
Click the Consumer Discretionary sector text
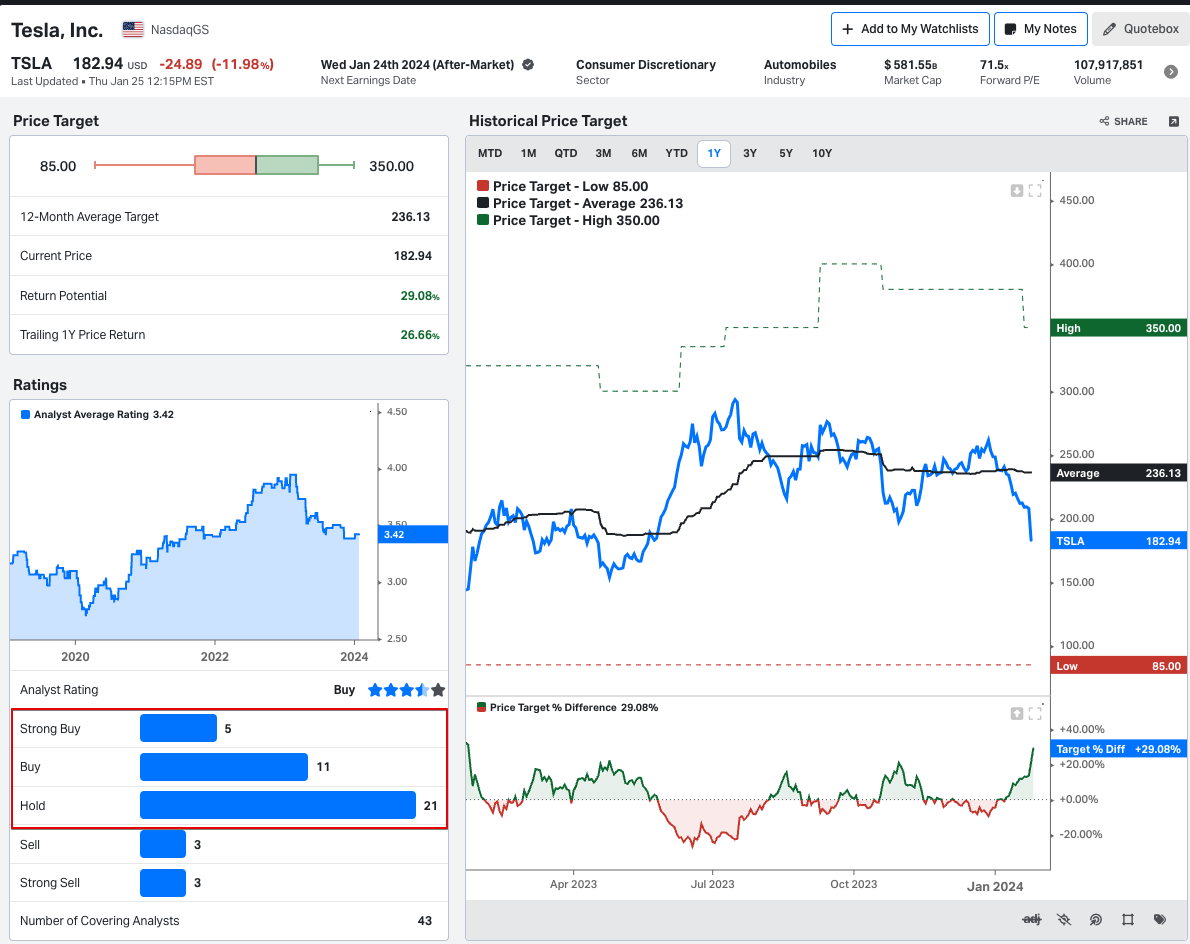point(646,65)
